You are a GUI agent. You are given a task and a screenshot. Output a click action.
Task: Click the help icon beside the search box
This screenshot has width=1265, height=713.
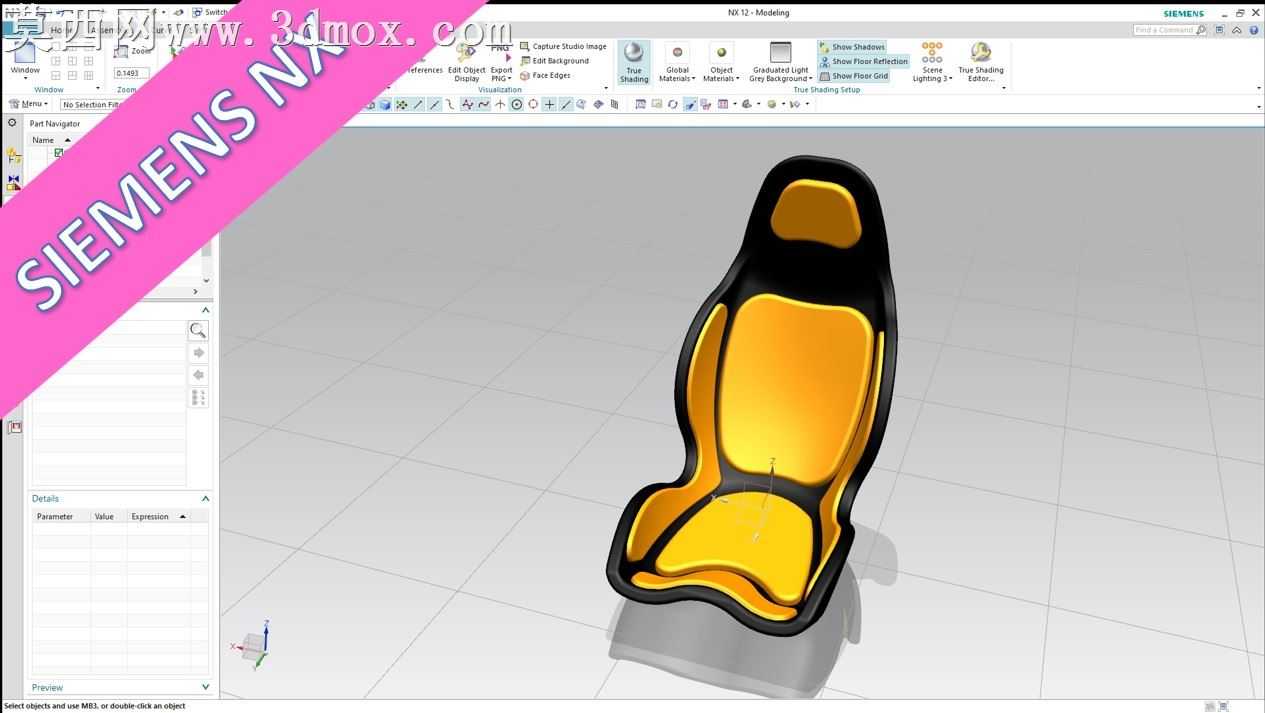point(1254,30)
